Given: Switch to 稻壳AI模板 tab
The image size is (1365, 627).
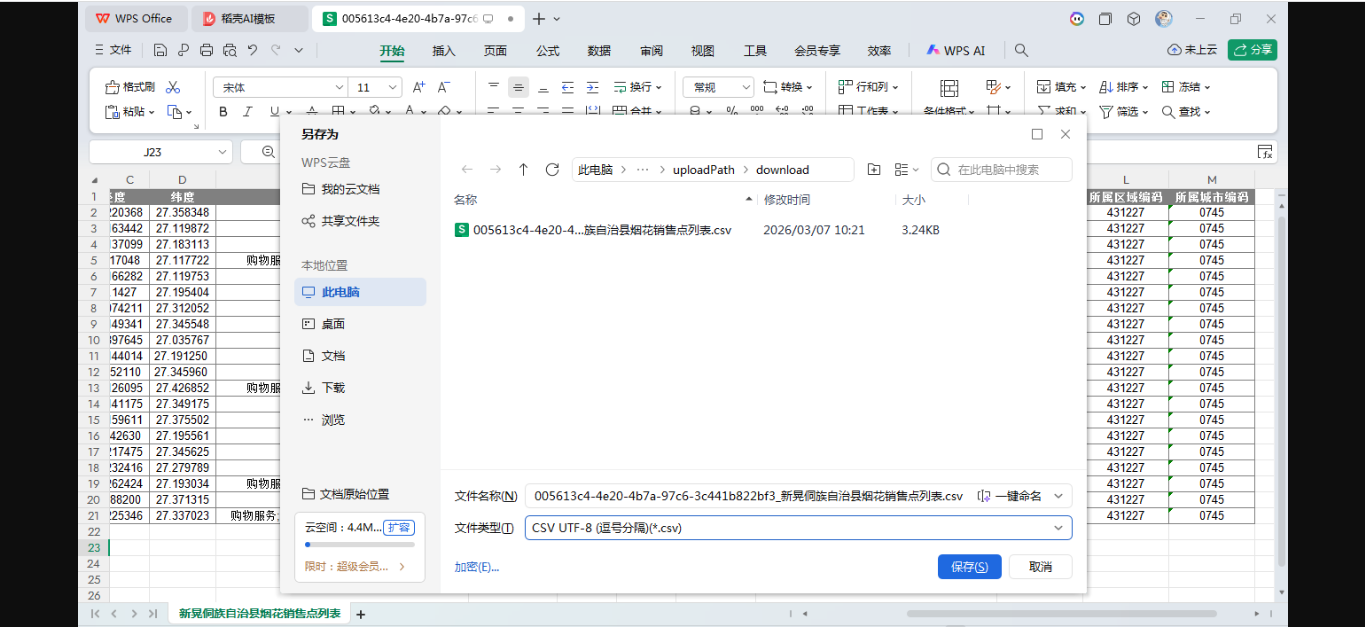Looking at the screenshot, I should (249, 18).
